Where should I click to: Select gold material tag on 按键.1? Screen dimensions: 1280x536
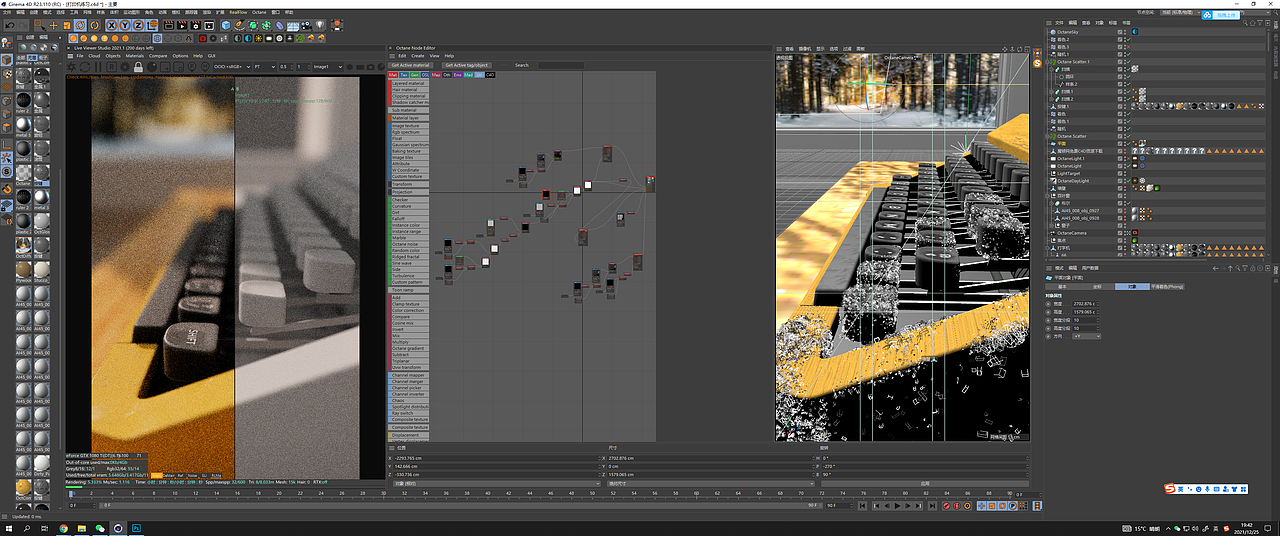[1179, 106]
